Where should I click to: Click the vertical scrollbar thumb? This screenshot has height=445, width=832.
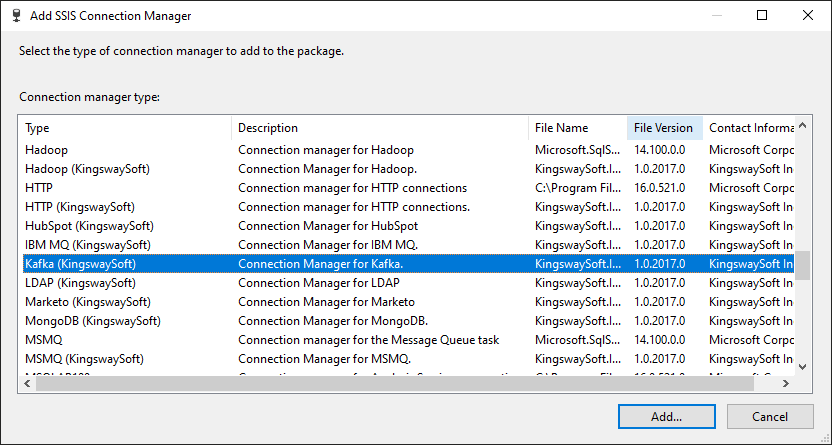803,266
